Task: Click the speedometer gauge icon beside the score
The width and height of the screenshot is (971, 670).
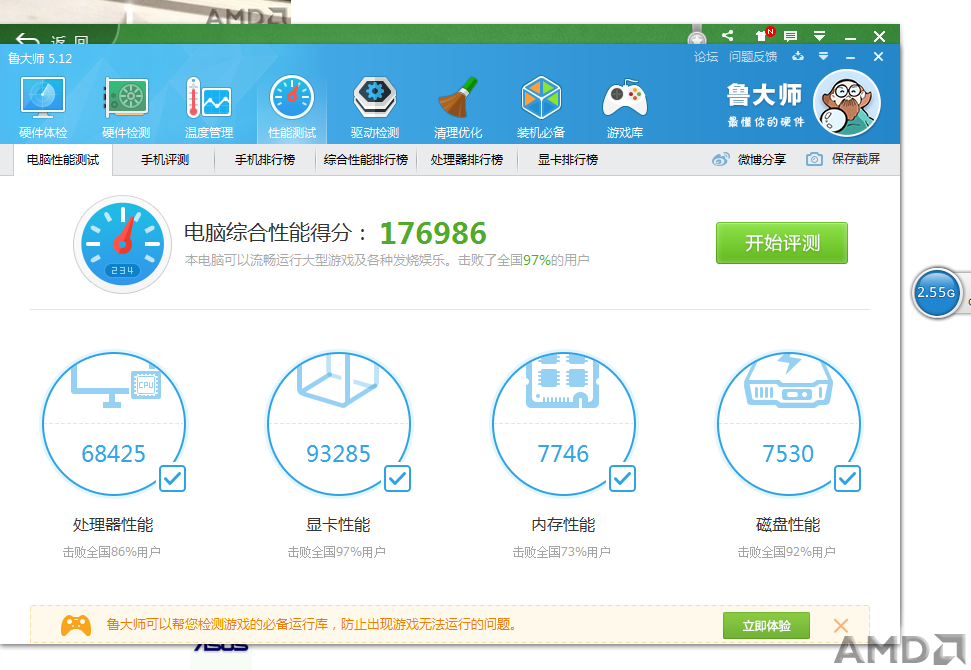Action: point(123,244)
